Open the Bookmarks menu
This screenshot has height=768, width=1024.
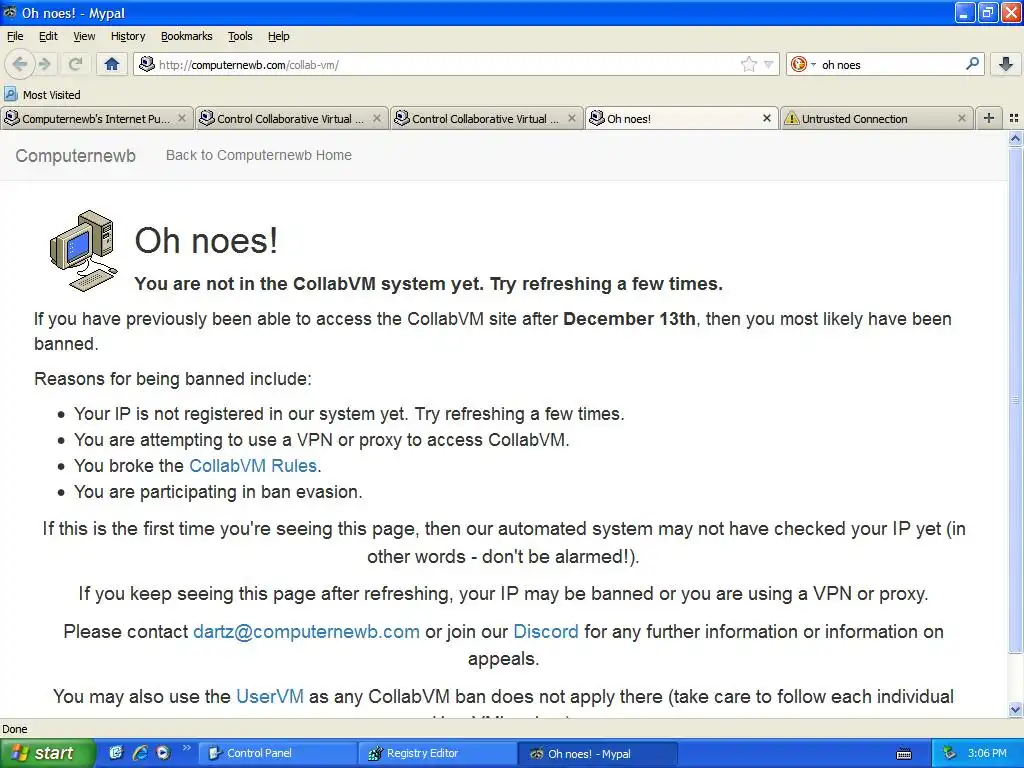187,36
